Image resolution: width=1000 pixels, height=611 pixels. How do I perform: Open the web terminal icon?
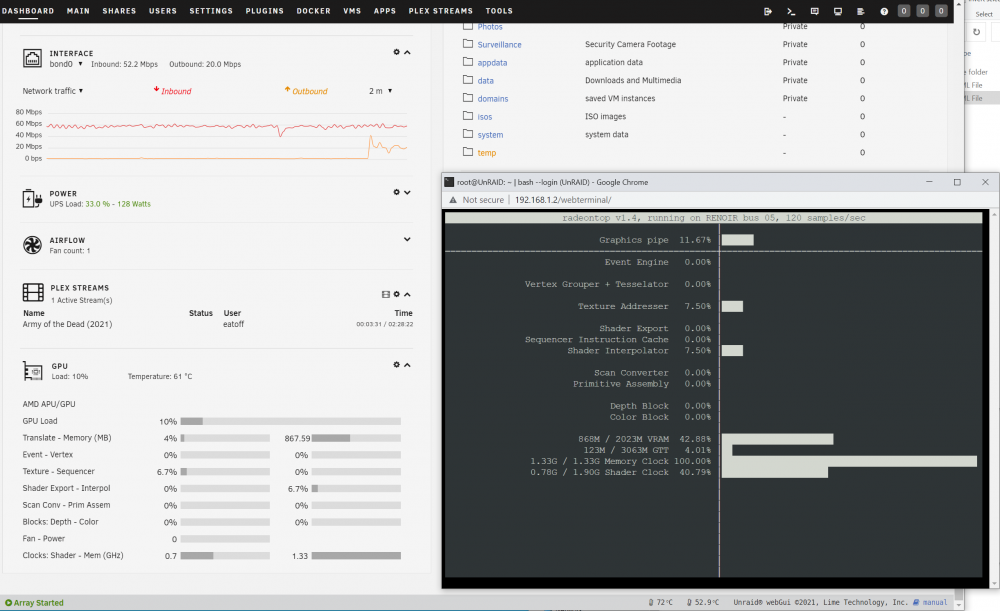pos(791,11)
